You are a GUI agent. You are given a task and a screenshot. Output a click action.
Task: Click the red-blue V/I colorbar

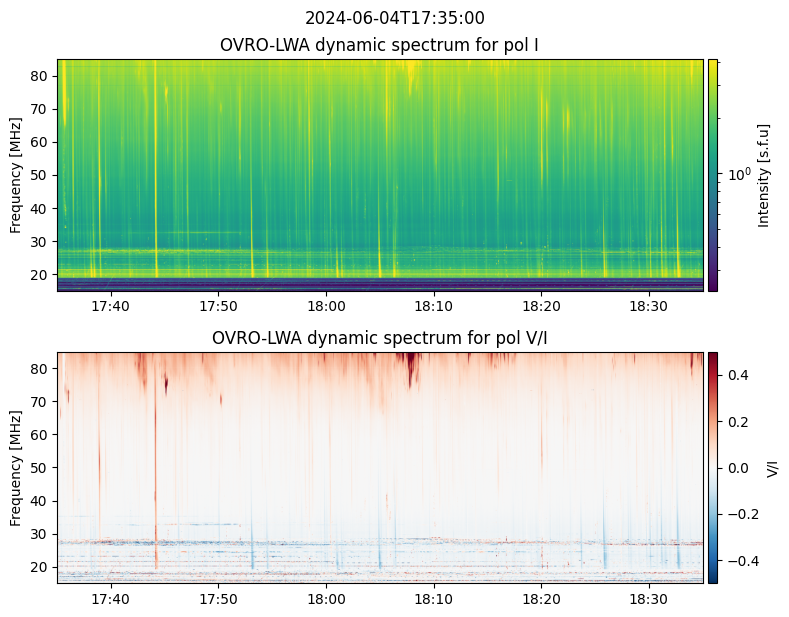pos(713,467)
